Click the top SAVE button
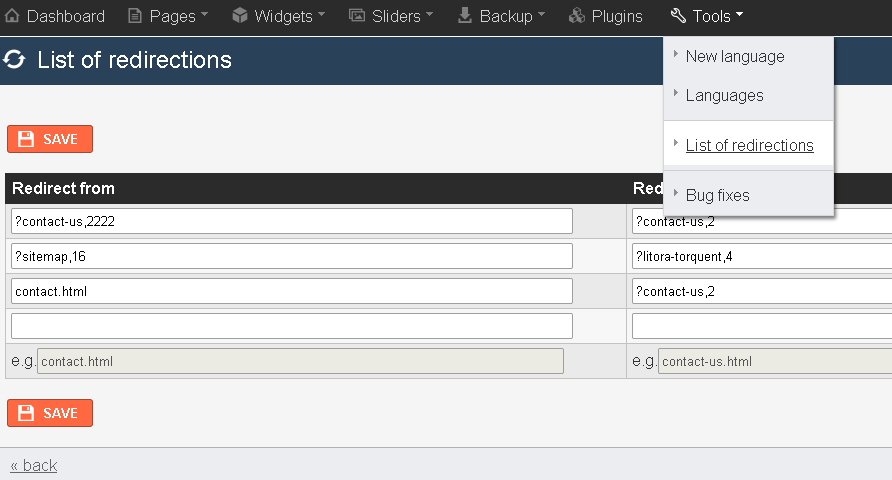The width and height of the screenshot is (892, 480). click(50, 139)
